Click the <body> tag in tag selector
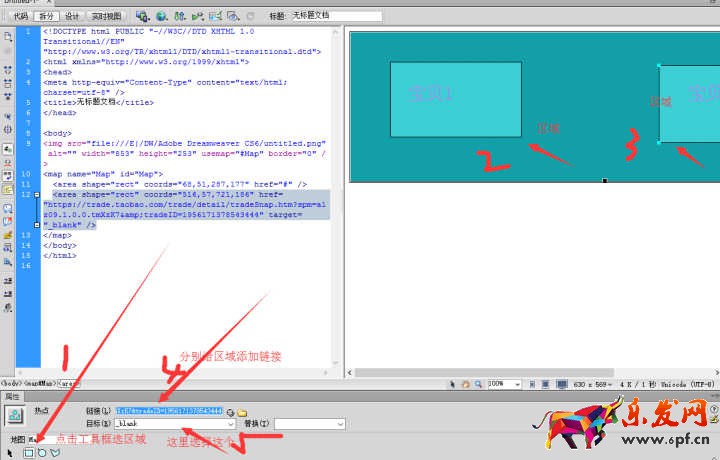720x460 pixels. [13, 383]
